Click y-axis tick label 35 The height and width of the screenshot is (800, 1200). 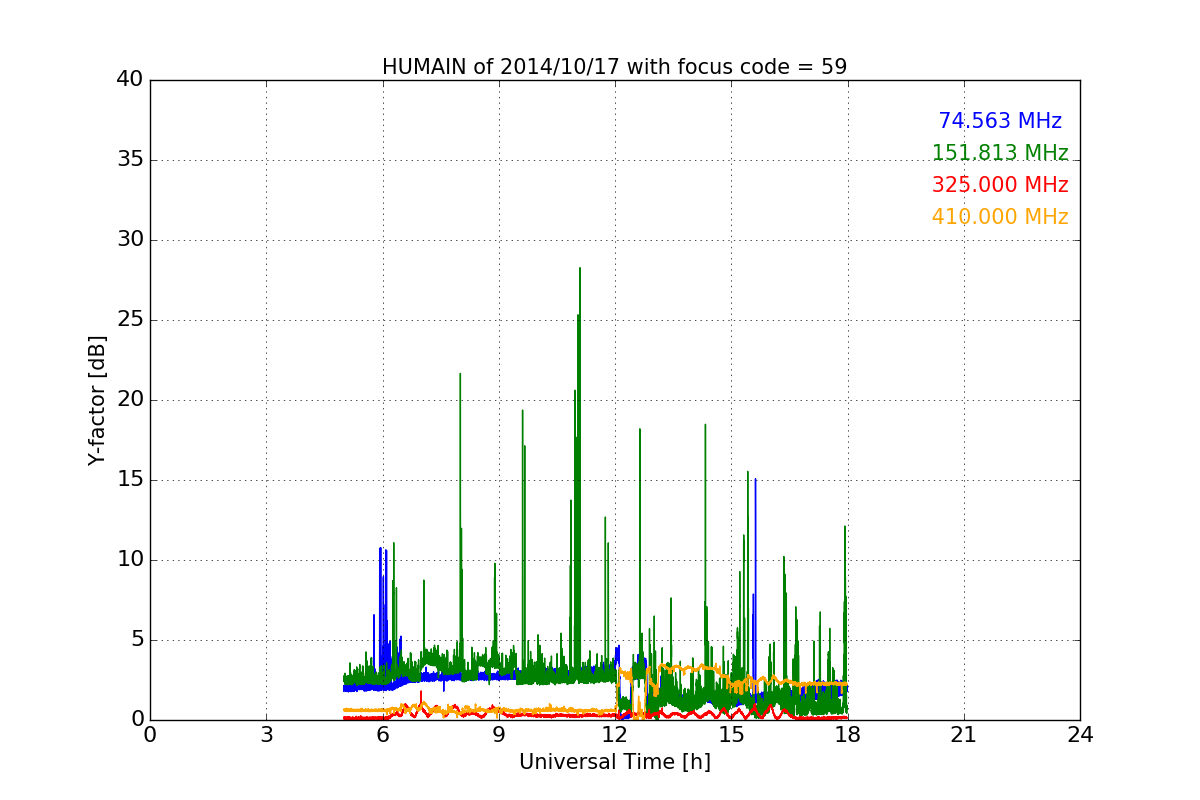(130, 160)
